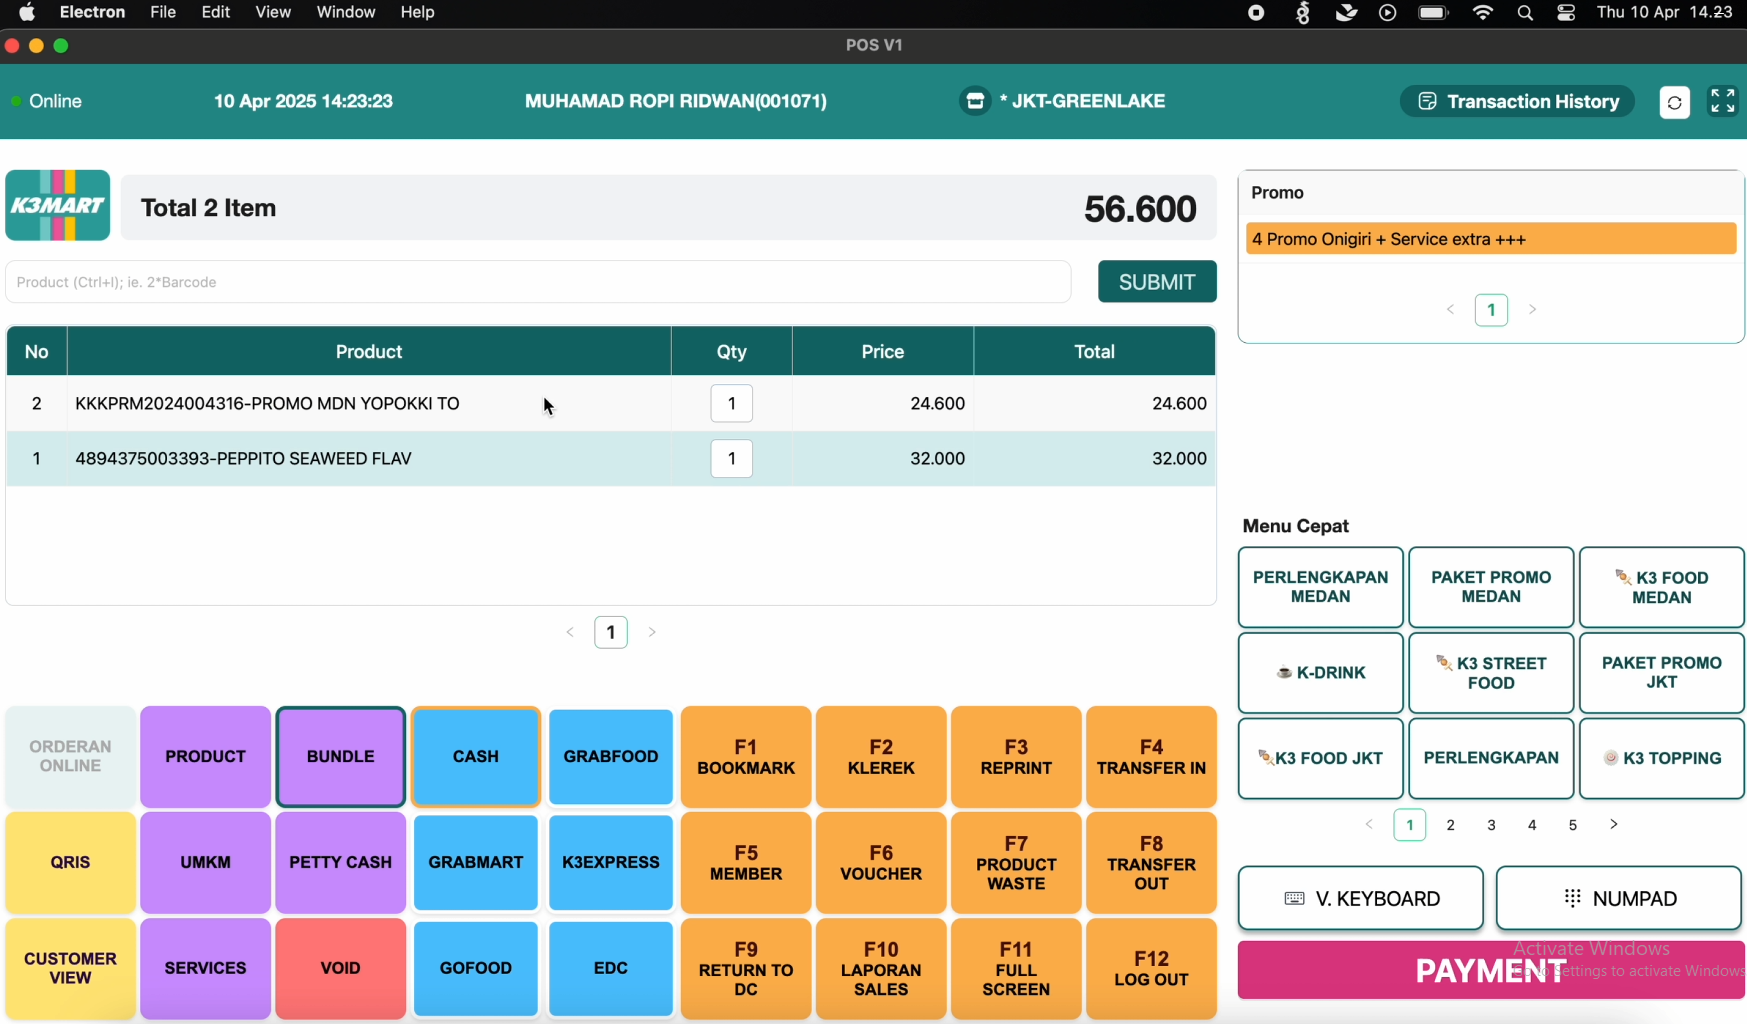This screenshot has width=1747, height=1024.
Task: Click the K3MART logo
Action: click(x=58, y=206)
